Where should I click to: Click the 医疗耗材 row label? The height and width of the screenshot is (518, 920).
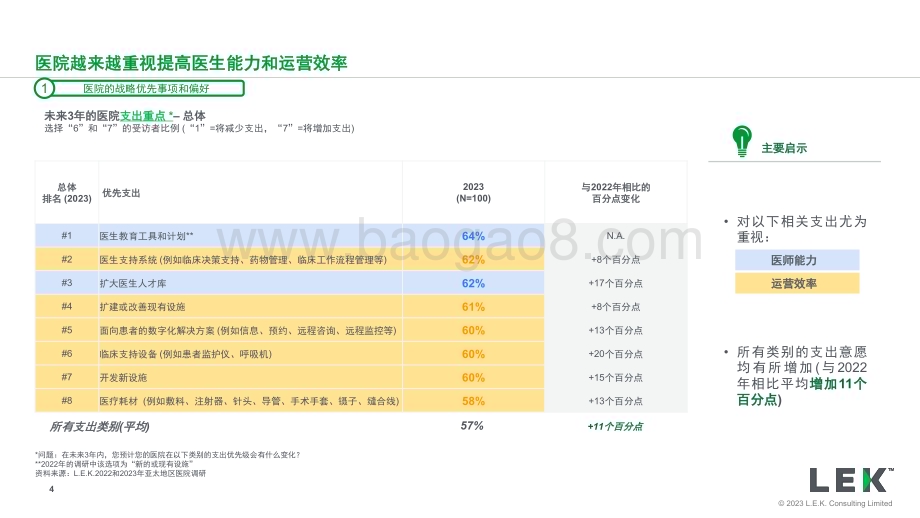[249, 401]
